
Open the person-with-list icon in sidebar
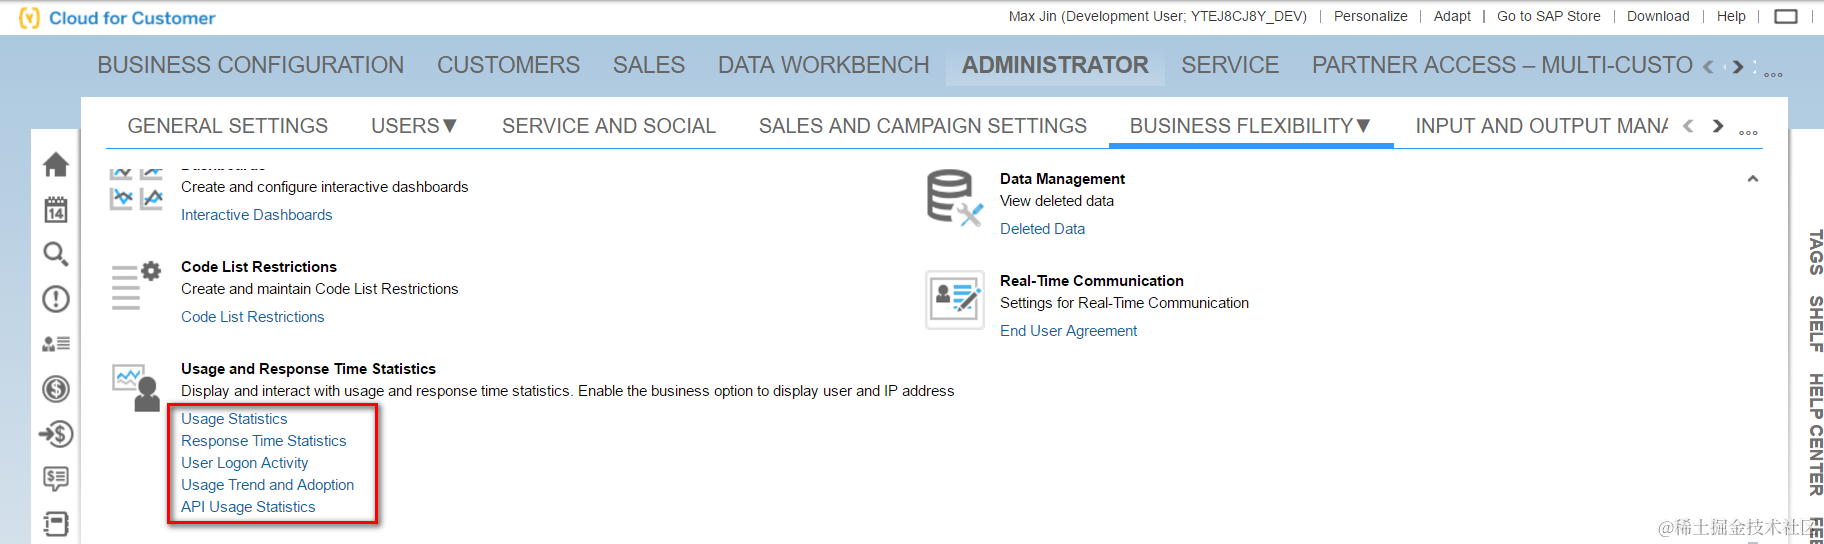[x=56, y=344]
